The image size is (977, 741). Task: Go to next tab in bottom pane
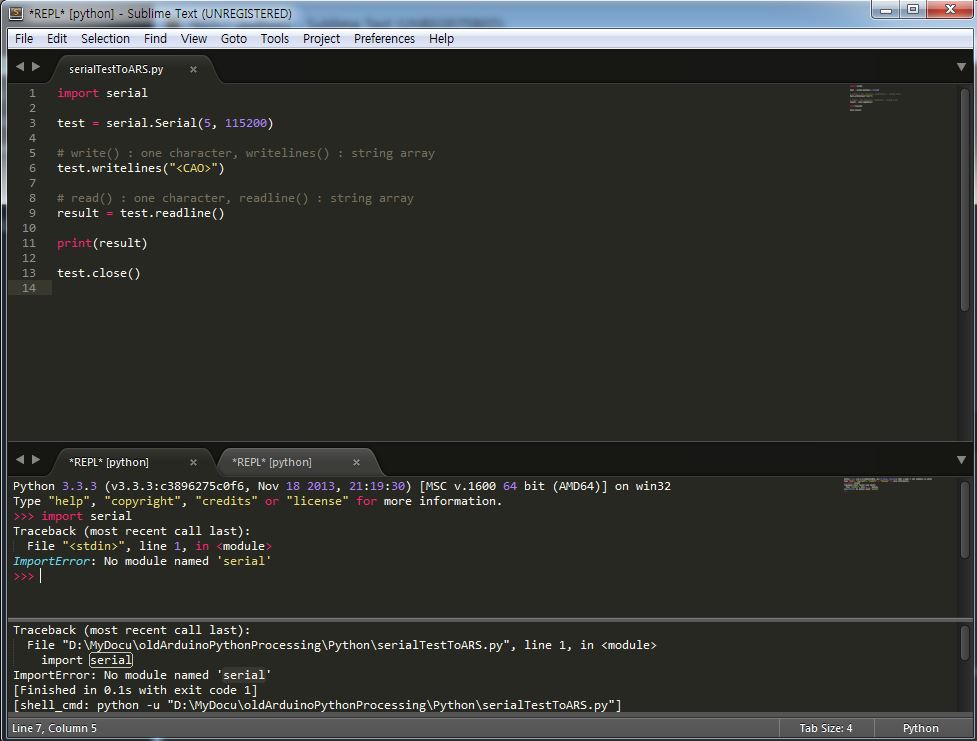coord(36,460)
